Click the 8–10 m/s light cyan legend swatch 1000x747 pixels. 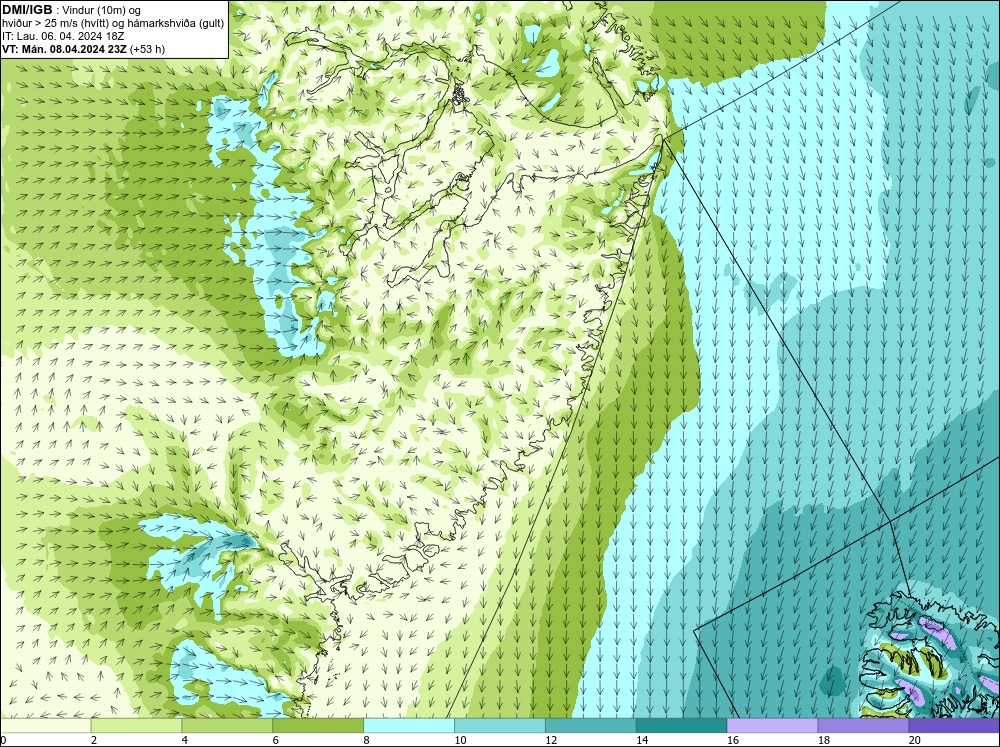(409, 725)
